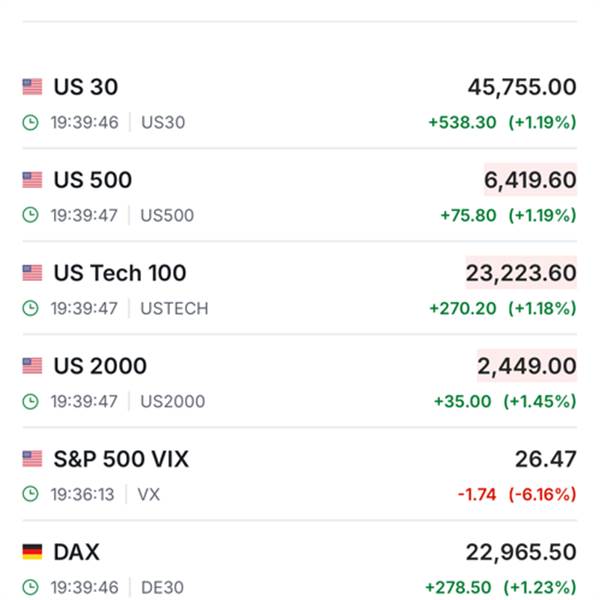Open the DAX index name

[76, 552]
